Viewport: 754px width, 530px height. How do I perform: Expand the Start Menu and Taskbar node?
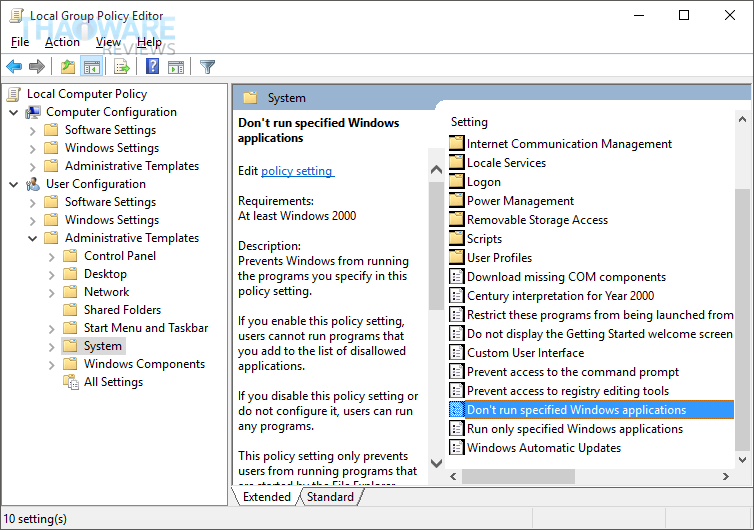[52, 329]
